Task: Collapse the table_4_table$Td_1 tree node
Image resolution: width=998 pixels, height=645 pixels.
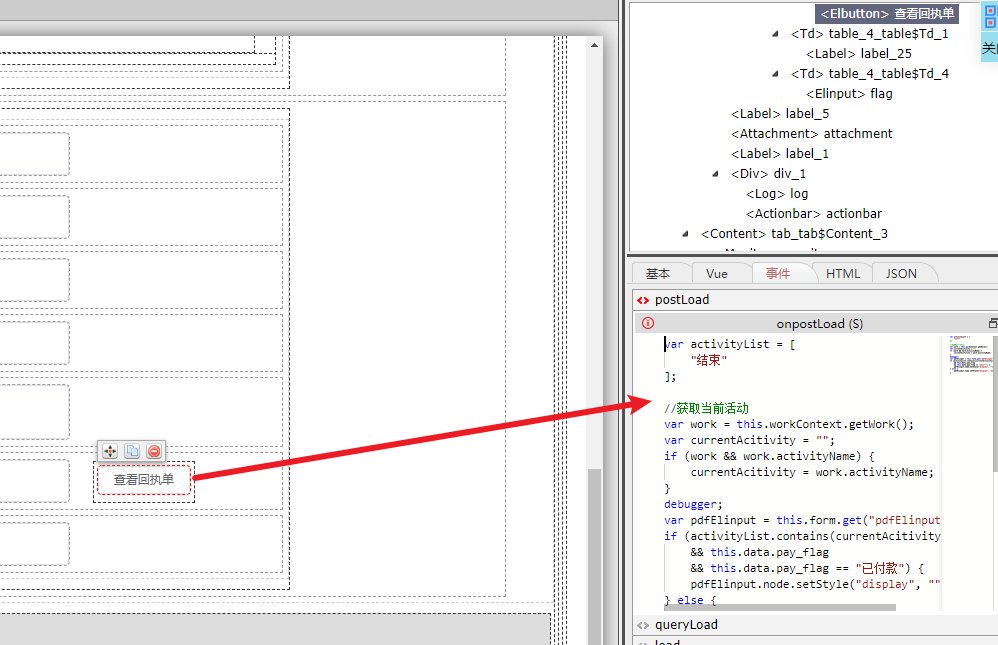Action: (x=776, y=34)
